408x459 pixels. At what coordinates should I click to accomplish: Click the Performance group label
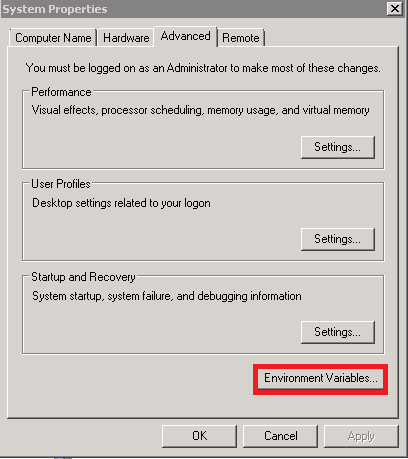point(61,92)
